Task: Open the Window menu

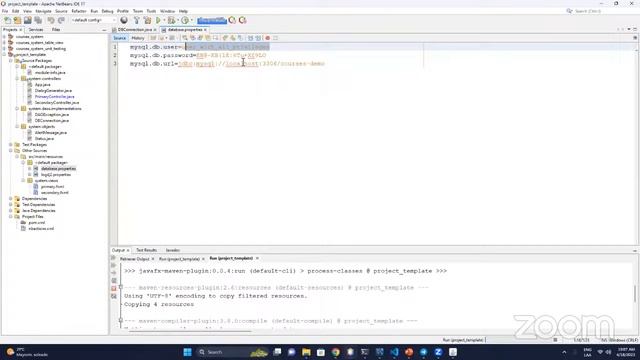Action: coord(167,11)
